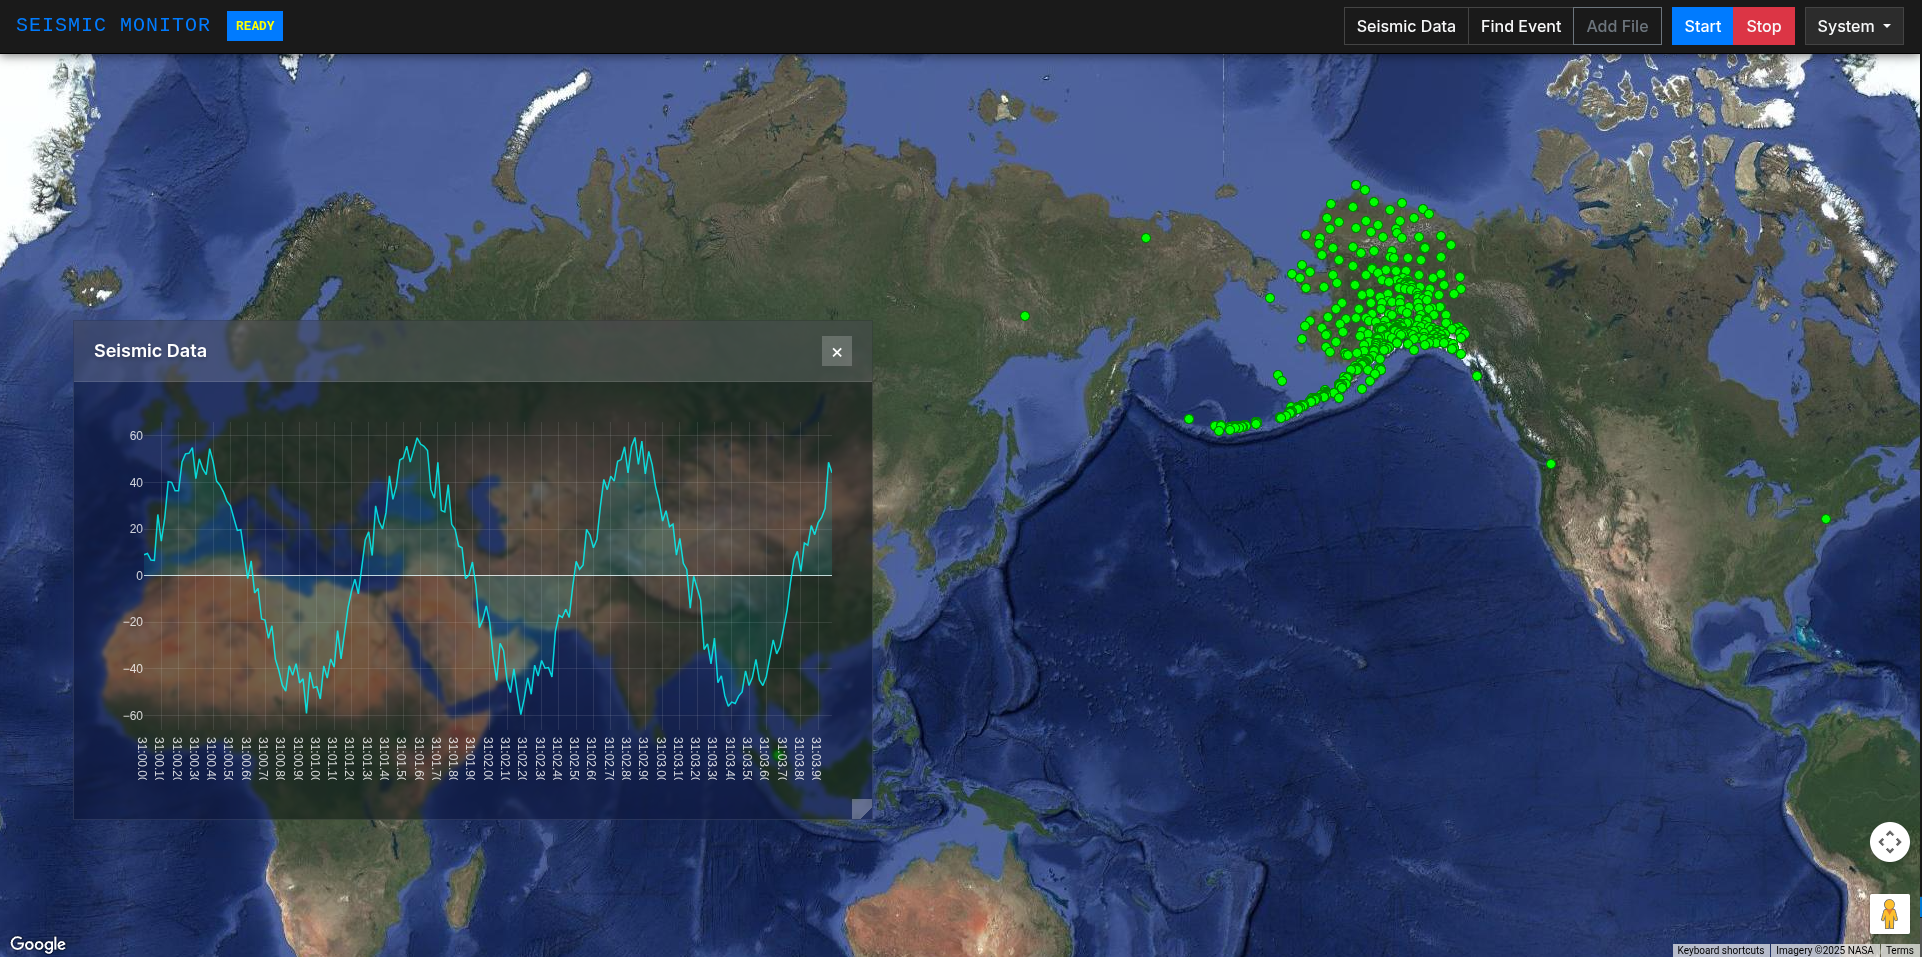
Task: Click the Seismic Data panel resize handle
Action: (x=861, y=809)
